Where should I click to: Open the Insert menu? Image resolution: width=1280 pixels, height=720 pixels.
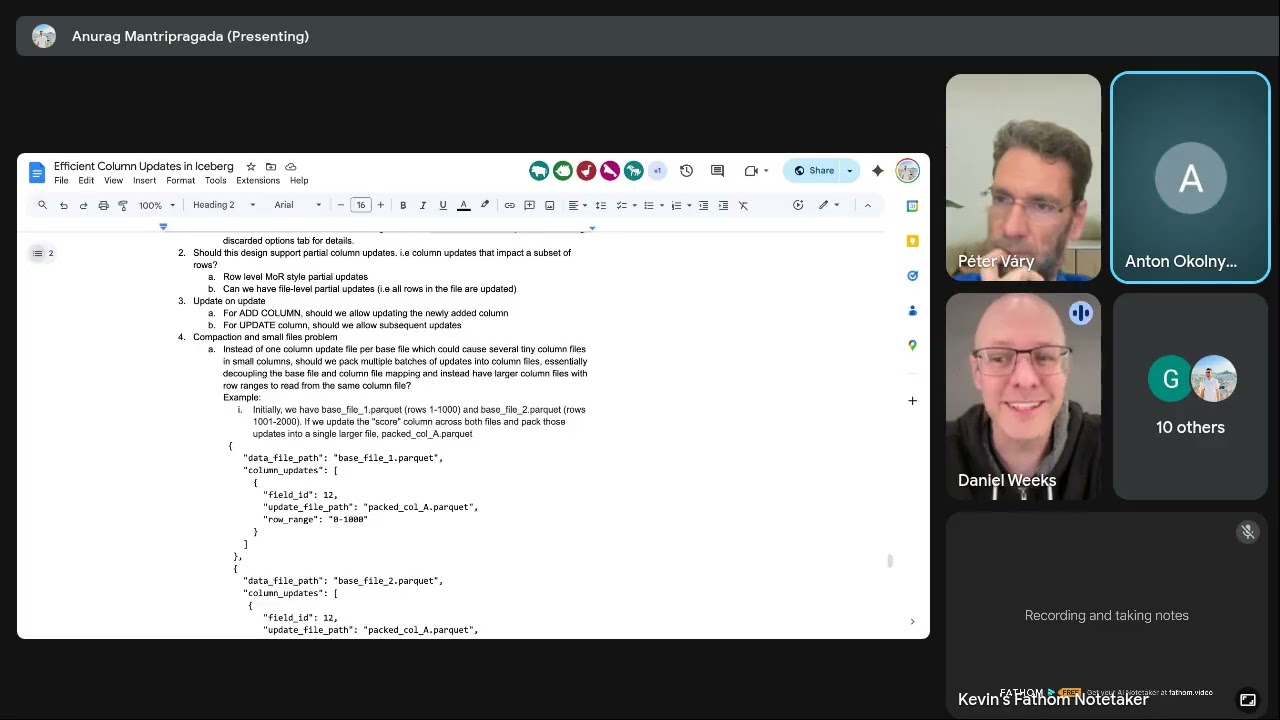coord(144,181)
